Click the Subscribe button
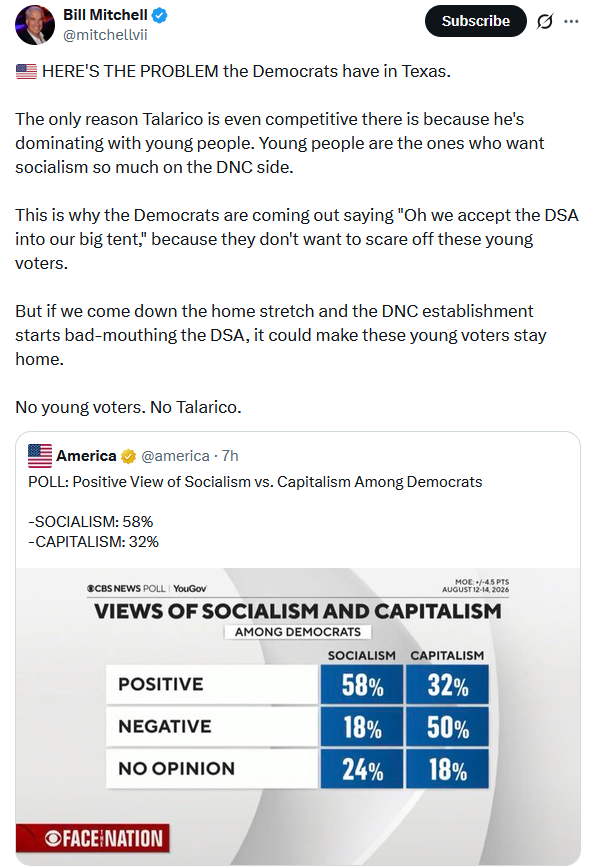The height and width of the screenshot is (866, 595). tap(475, 21)
